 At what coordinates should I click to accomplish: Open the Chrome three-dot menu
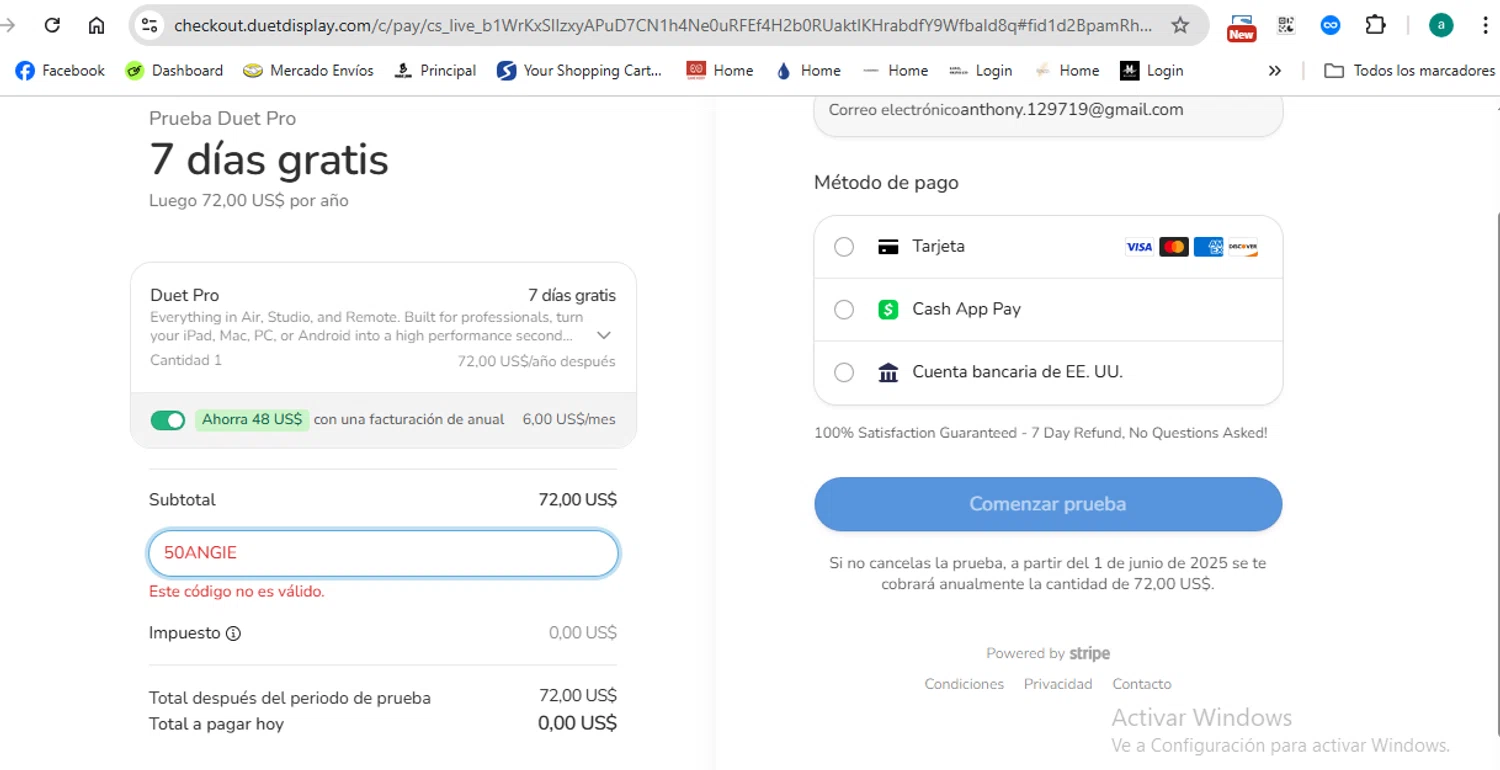coord(1485,25)
